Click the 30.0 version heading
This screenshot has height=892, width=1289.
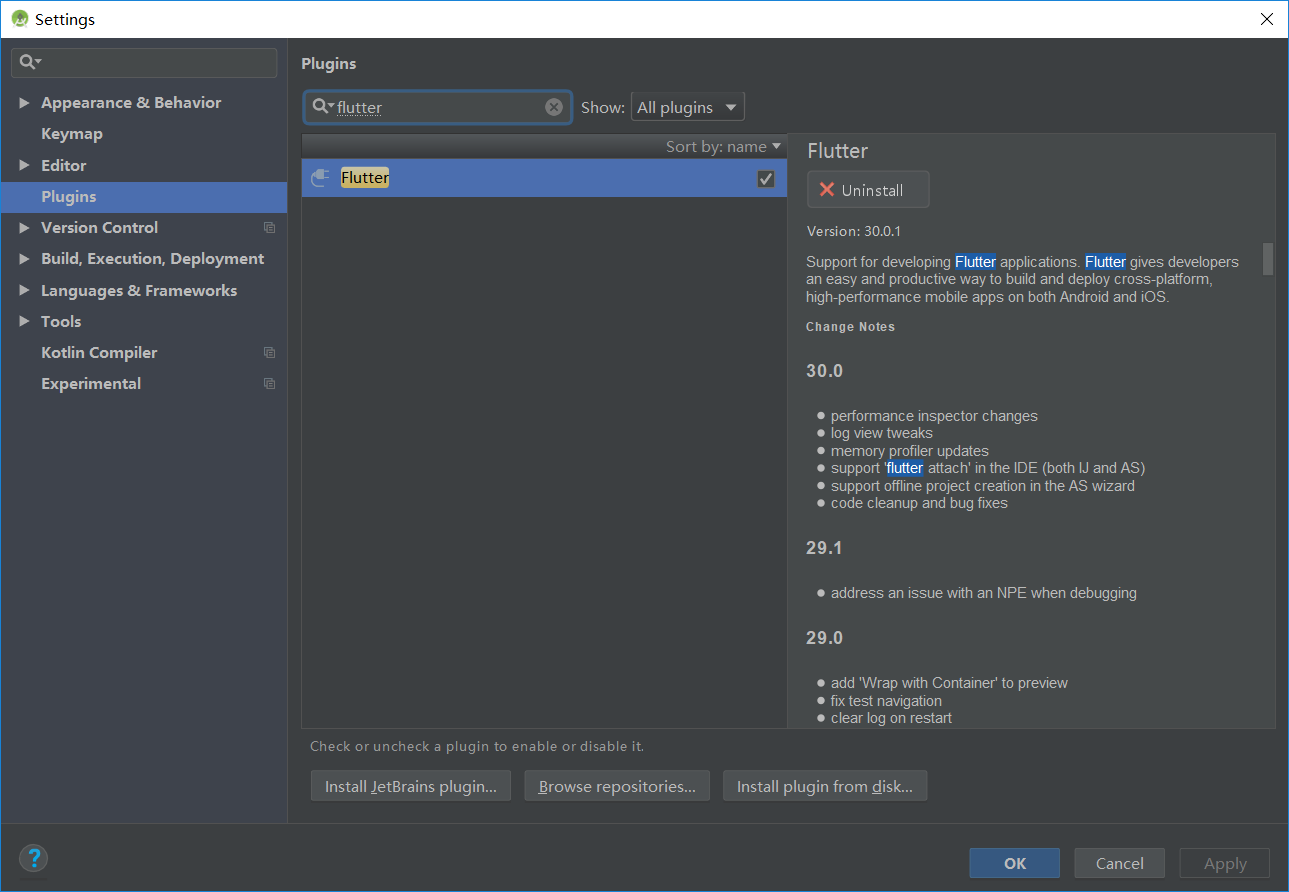pyautogui.click(x=825, y=371)
